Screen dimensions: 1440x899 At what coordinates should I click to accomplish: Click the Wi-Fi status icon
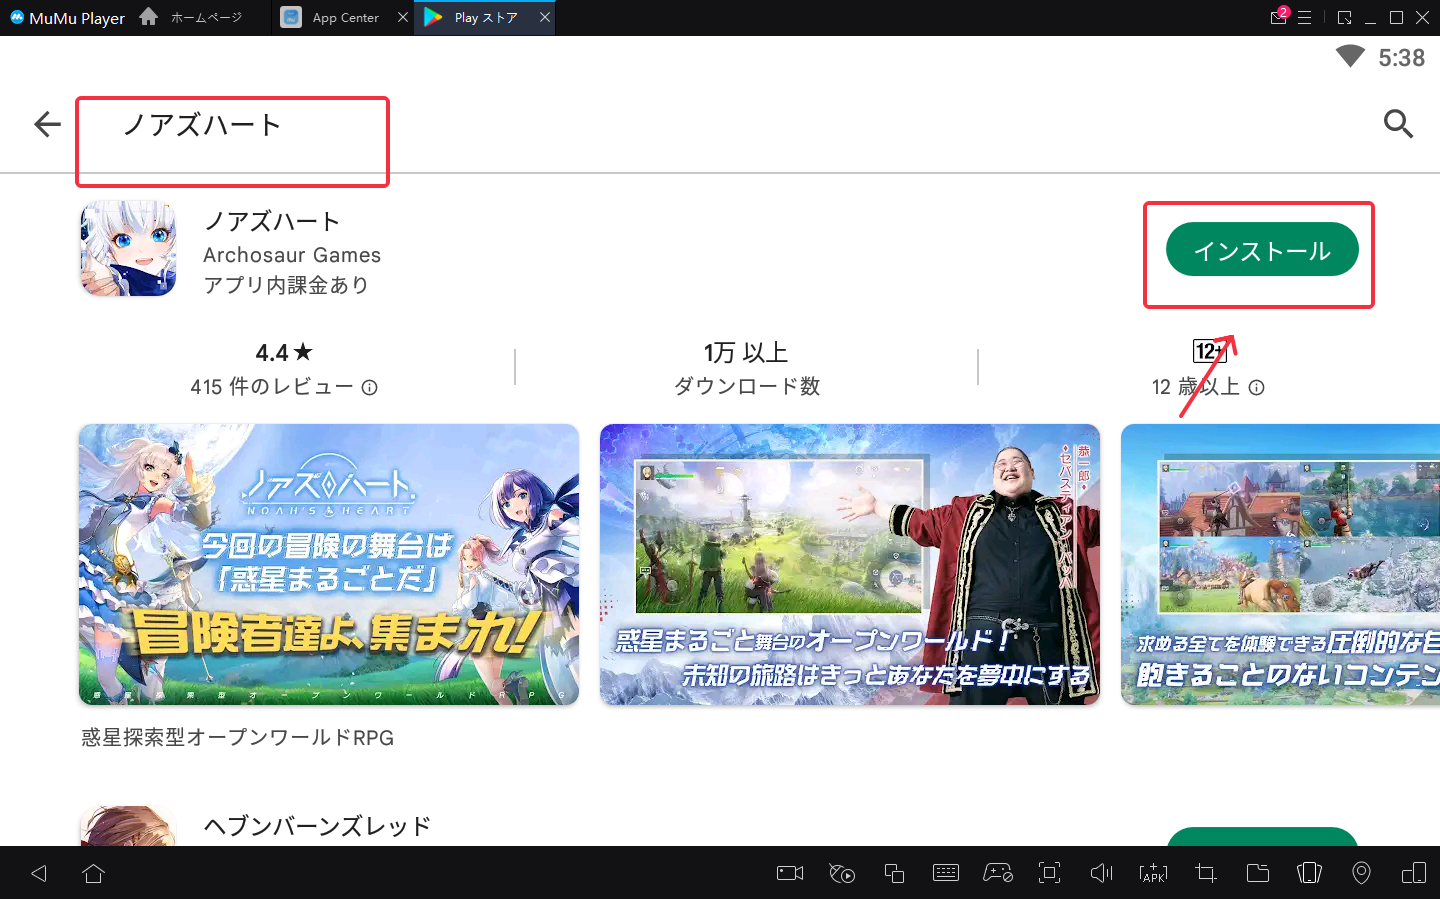(1350, 57)
